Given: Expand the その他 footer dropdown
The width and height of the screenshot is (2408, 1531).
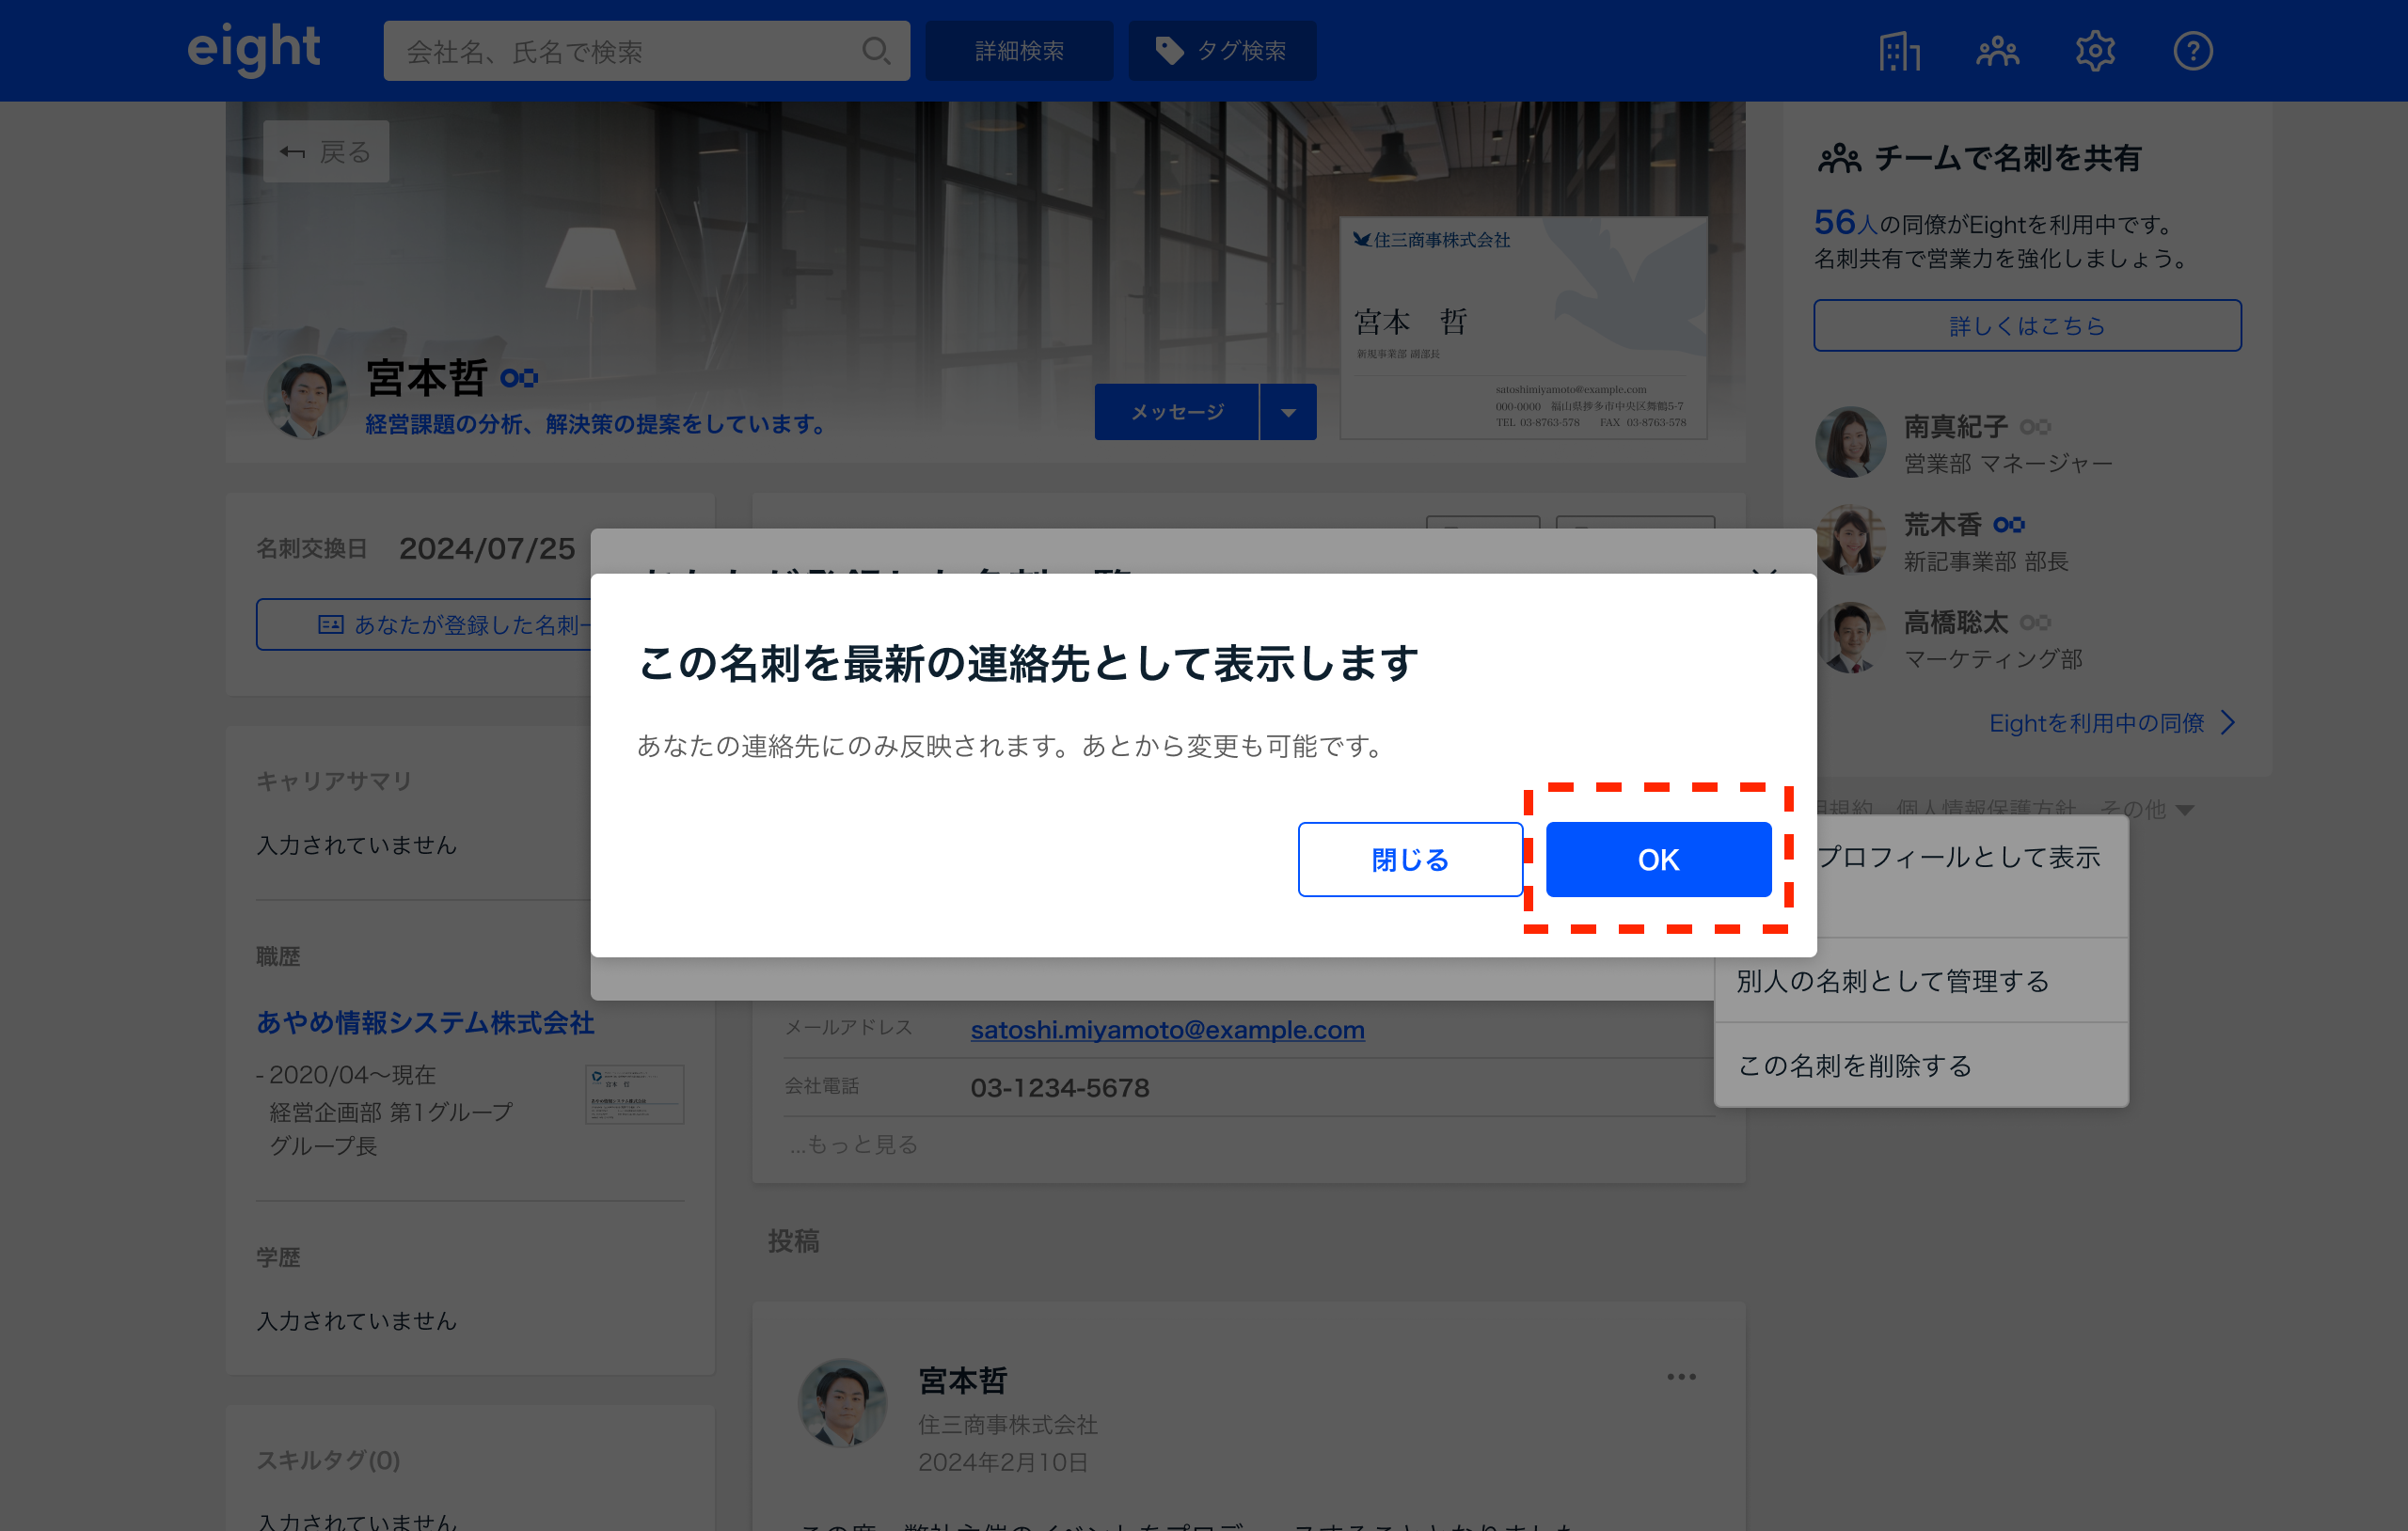Looking at the screenshot, I should (2148, 808).
